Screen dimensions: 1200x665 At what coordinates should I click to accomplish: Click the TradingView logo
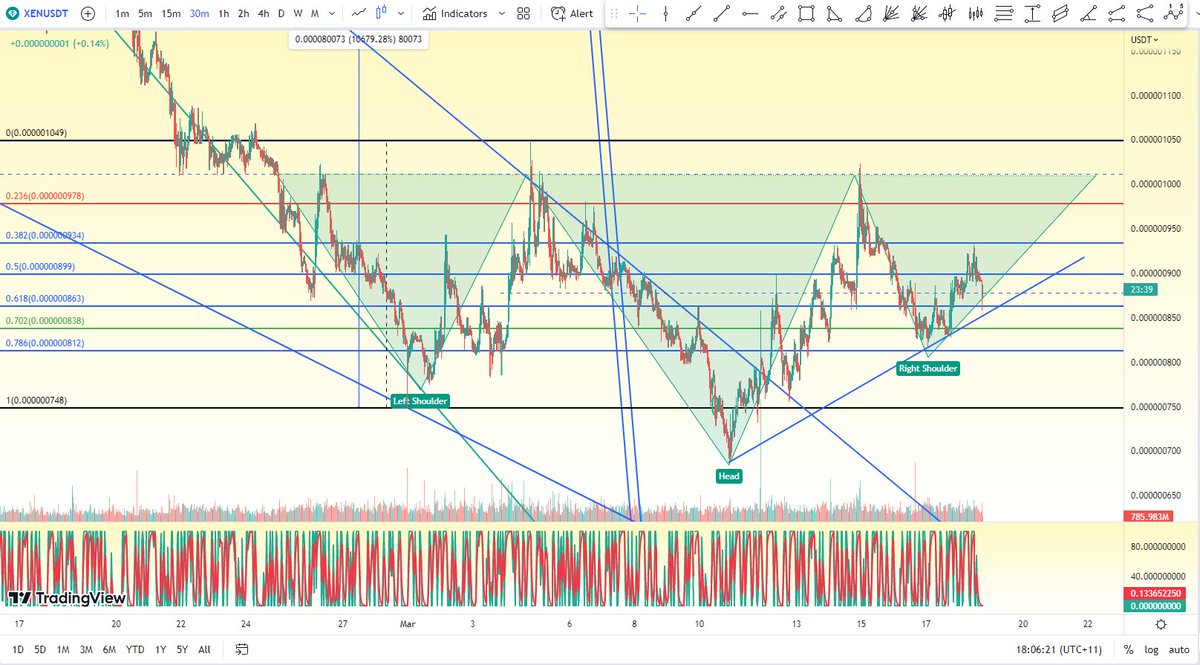[68, 598]
